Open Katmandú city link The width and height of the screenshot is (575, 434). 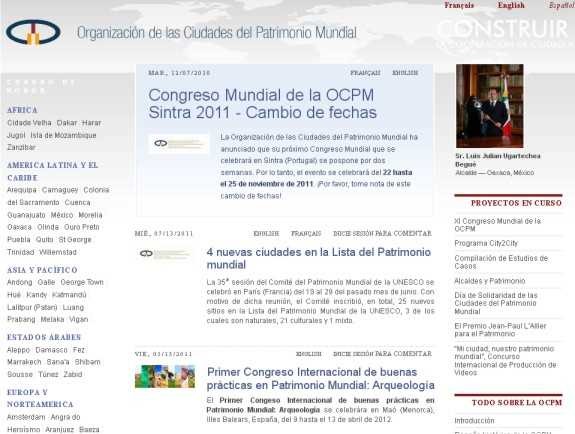click(x=69, y=295)
